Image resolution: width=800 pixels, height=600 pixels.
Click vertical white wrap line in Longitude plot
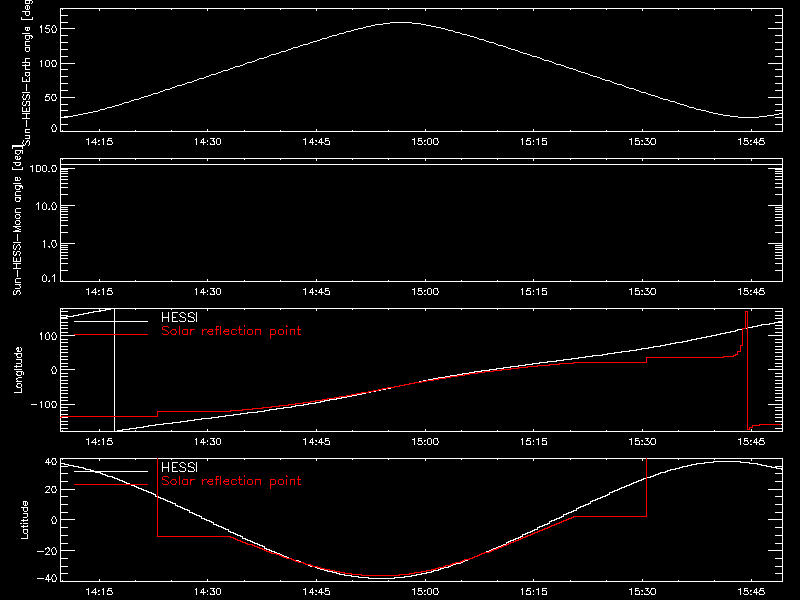pos(114,370)
